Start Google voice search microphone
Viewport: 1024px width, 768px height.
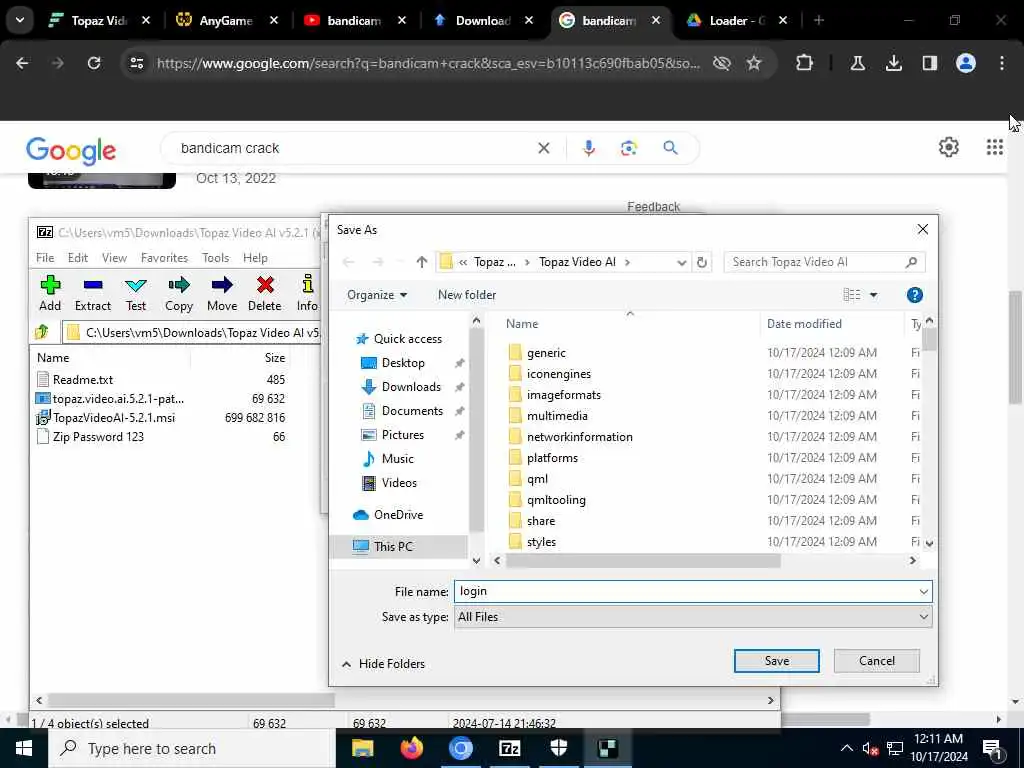point(588,148)
